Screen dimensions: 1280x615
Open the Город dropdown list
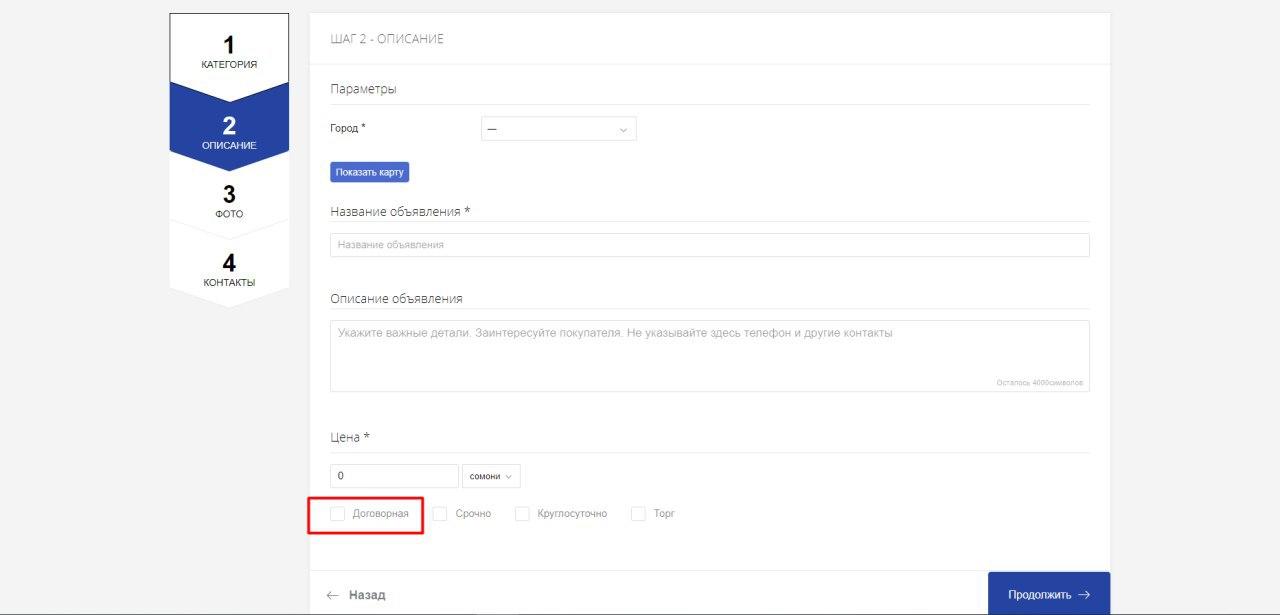click(558, 129)
